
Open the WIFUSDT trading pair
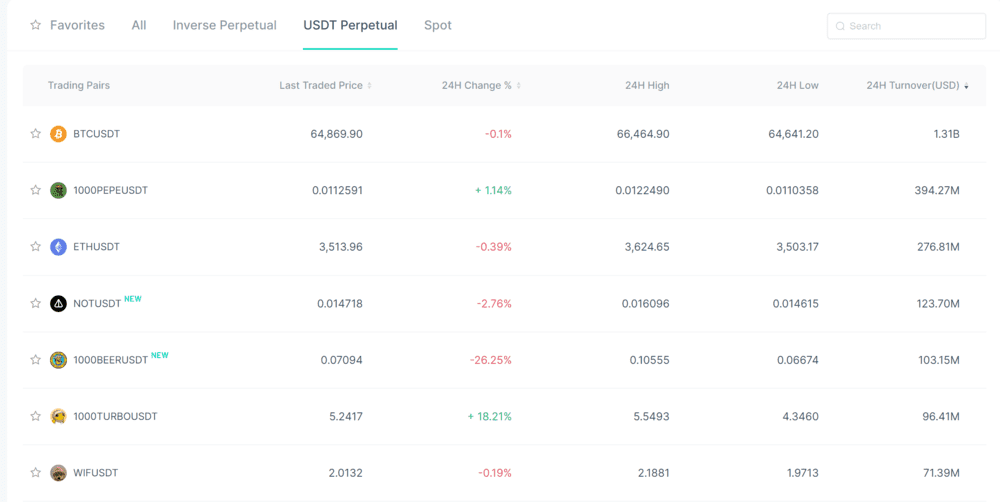(96, 473)
